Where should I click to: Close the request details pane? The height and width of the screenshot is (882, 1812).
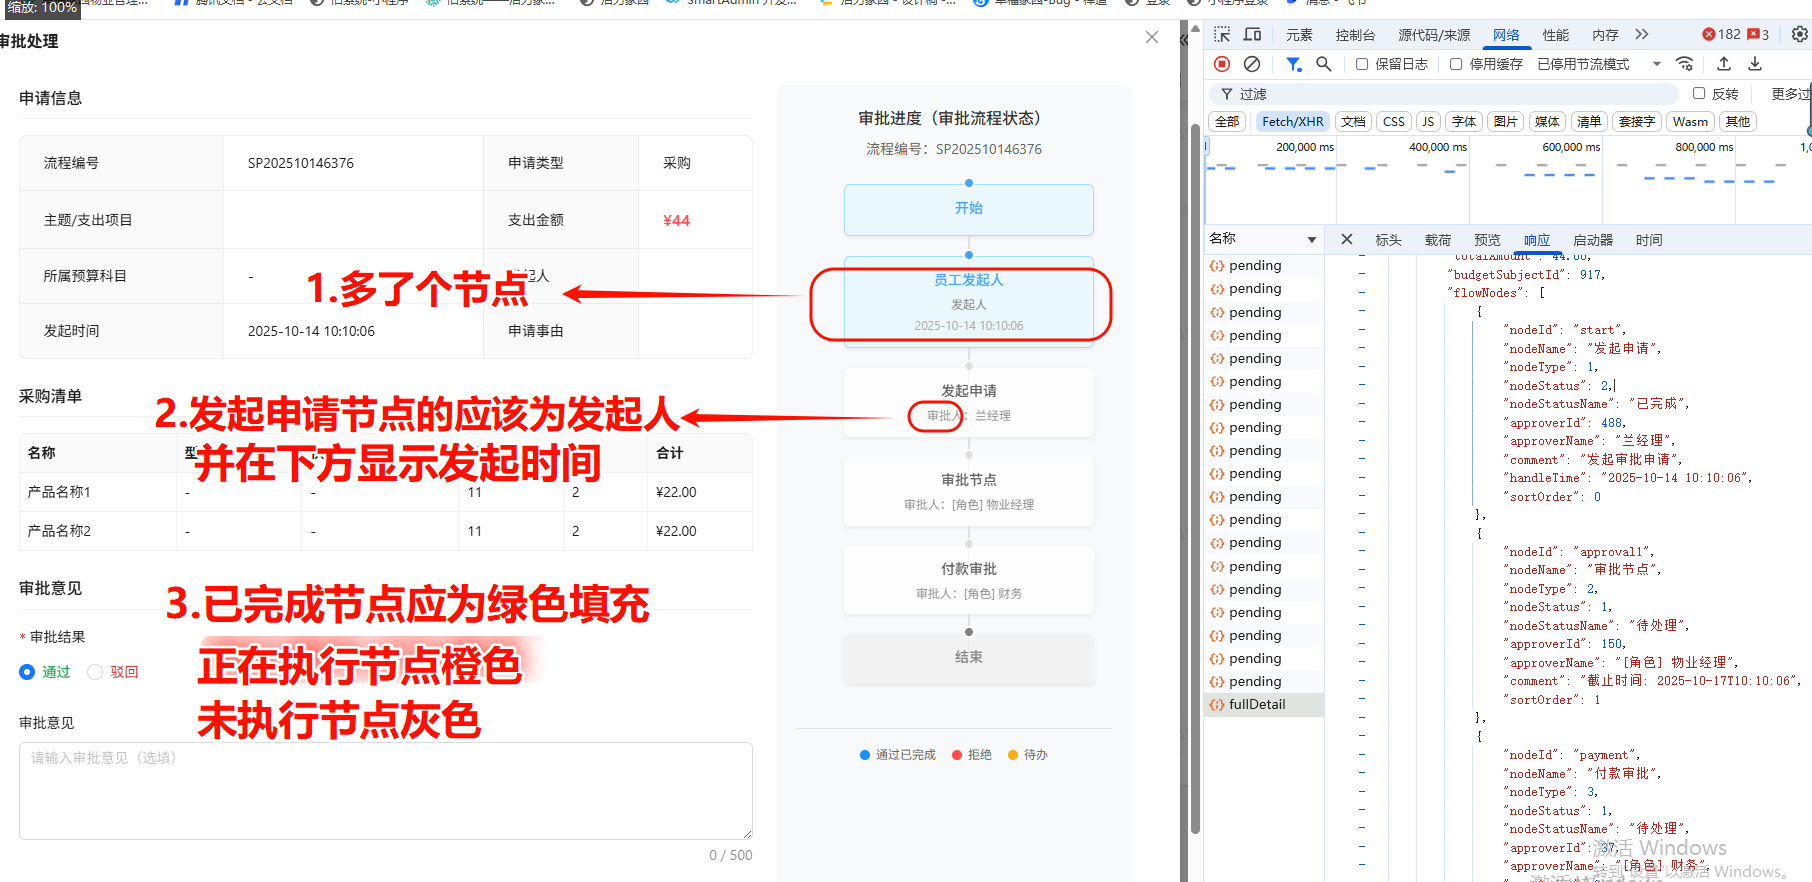1347,240
